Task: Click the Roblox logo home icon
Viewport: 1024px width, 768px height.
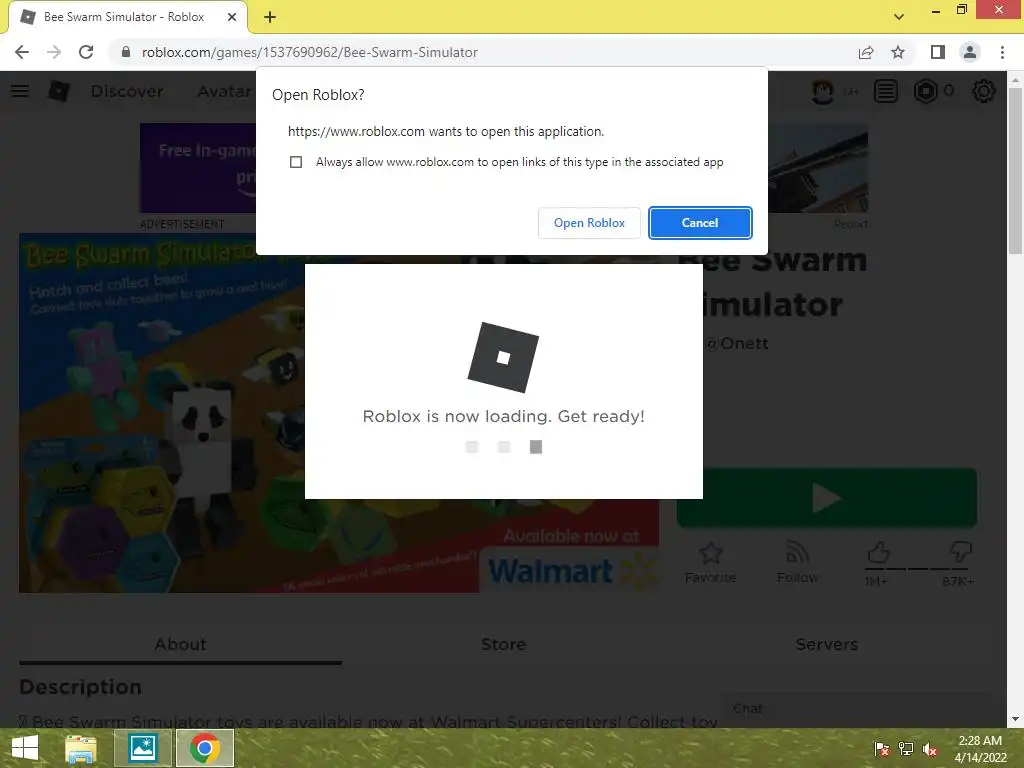Action: point(59,91)
